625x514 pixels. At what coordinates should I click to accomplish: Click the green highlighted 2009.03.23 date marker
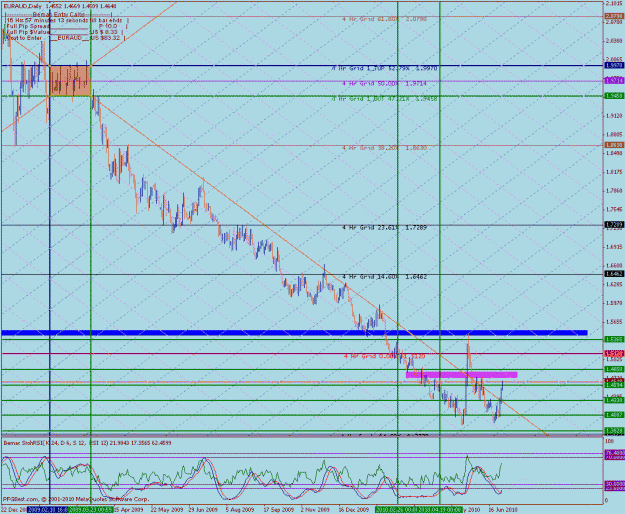(x=90, y=510)
